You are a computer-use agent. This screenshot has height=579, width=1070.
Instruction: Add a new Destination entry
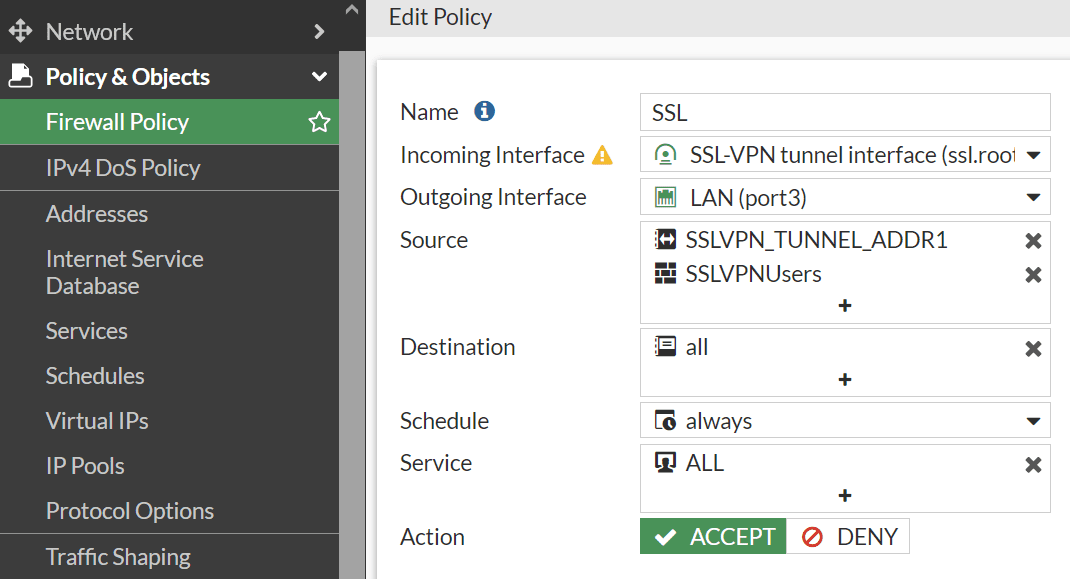click(845, 379)
